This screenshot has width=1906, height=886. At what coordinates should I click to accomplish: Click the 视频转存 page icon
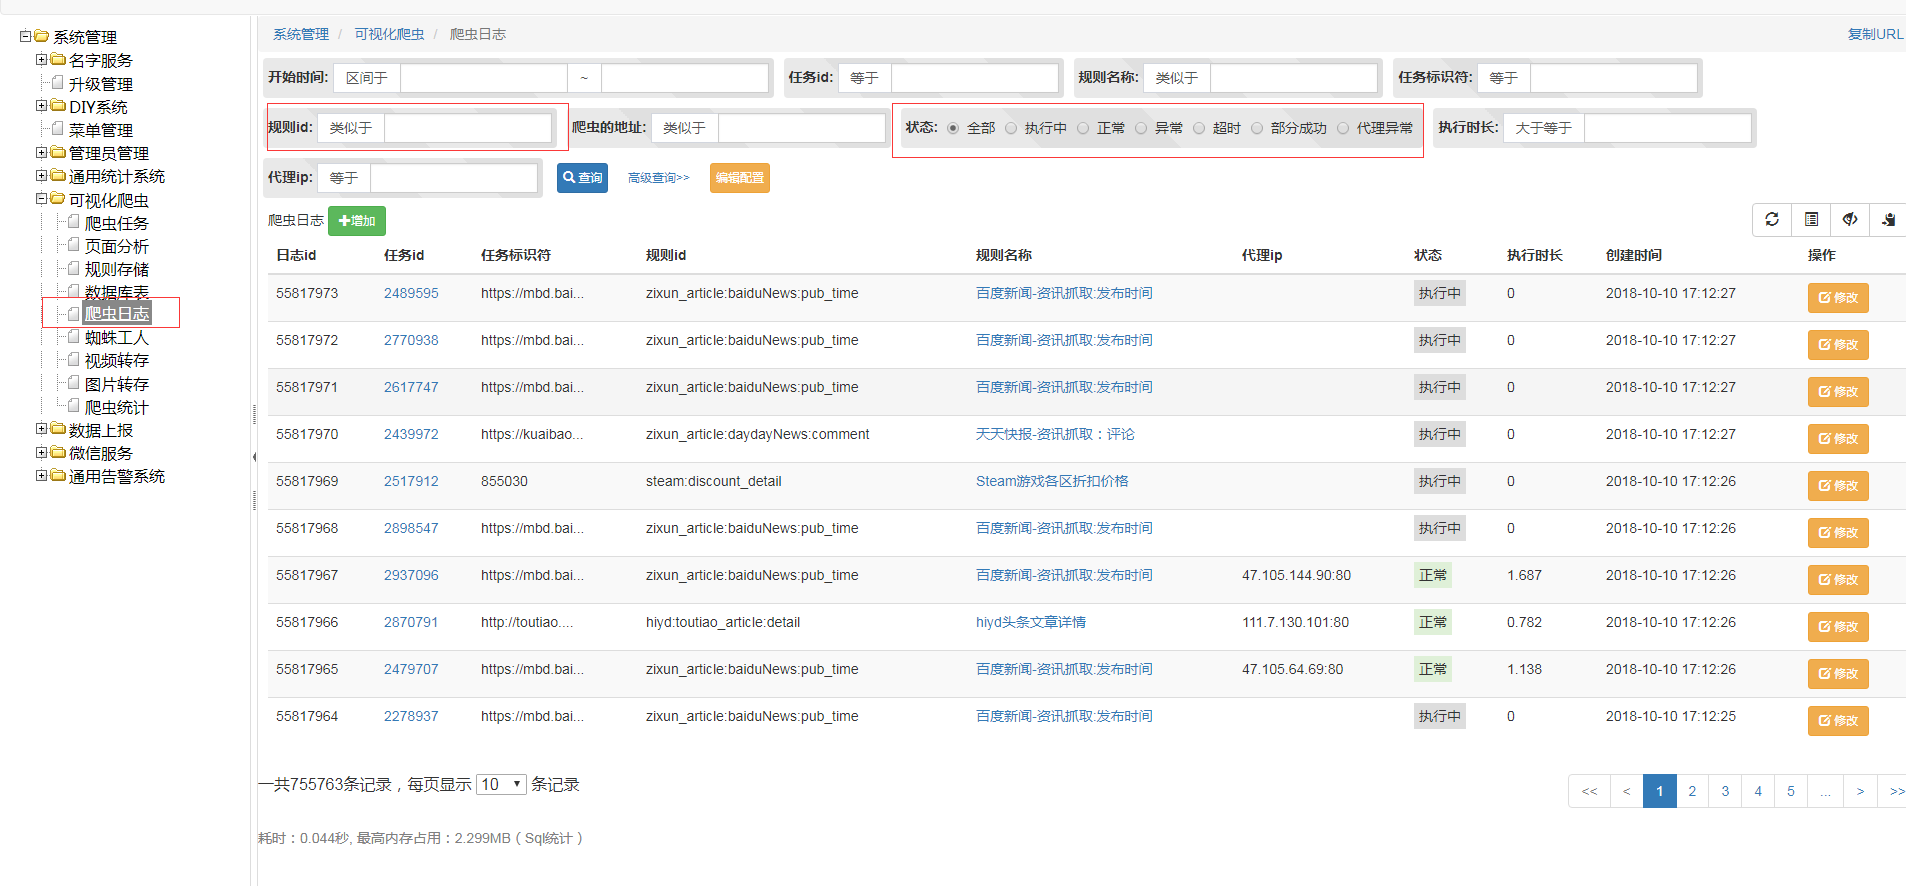click(x=74, y=360)
